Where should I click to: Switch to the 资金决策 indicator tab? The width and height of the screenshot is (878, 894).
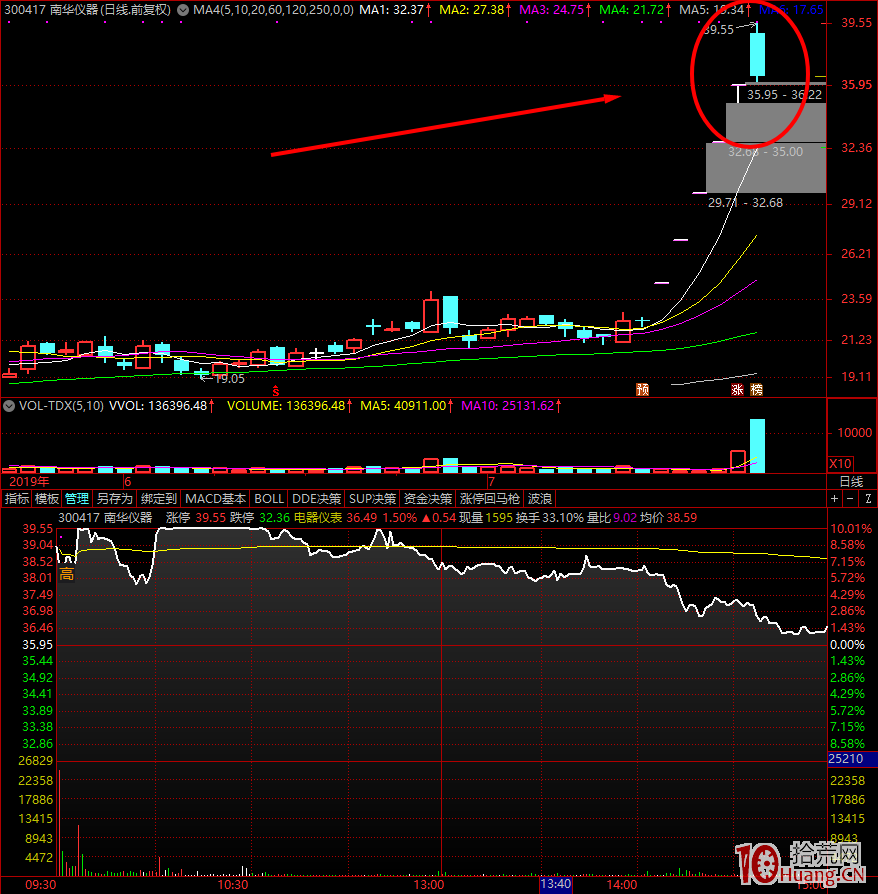(428, 499)
